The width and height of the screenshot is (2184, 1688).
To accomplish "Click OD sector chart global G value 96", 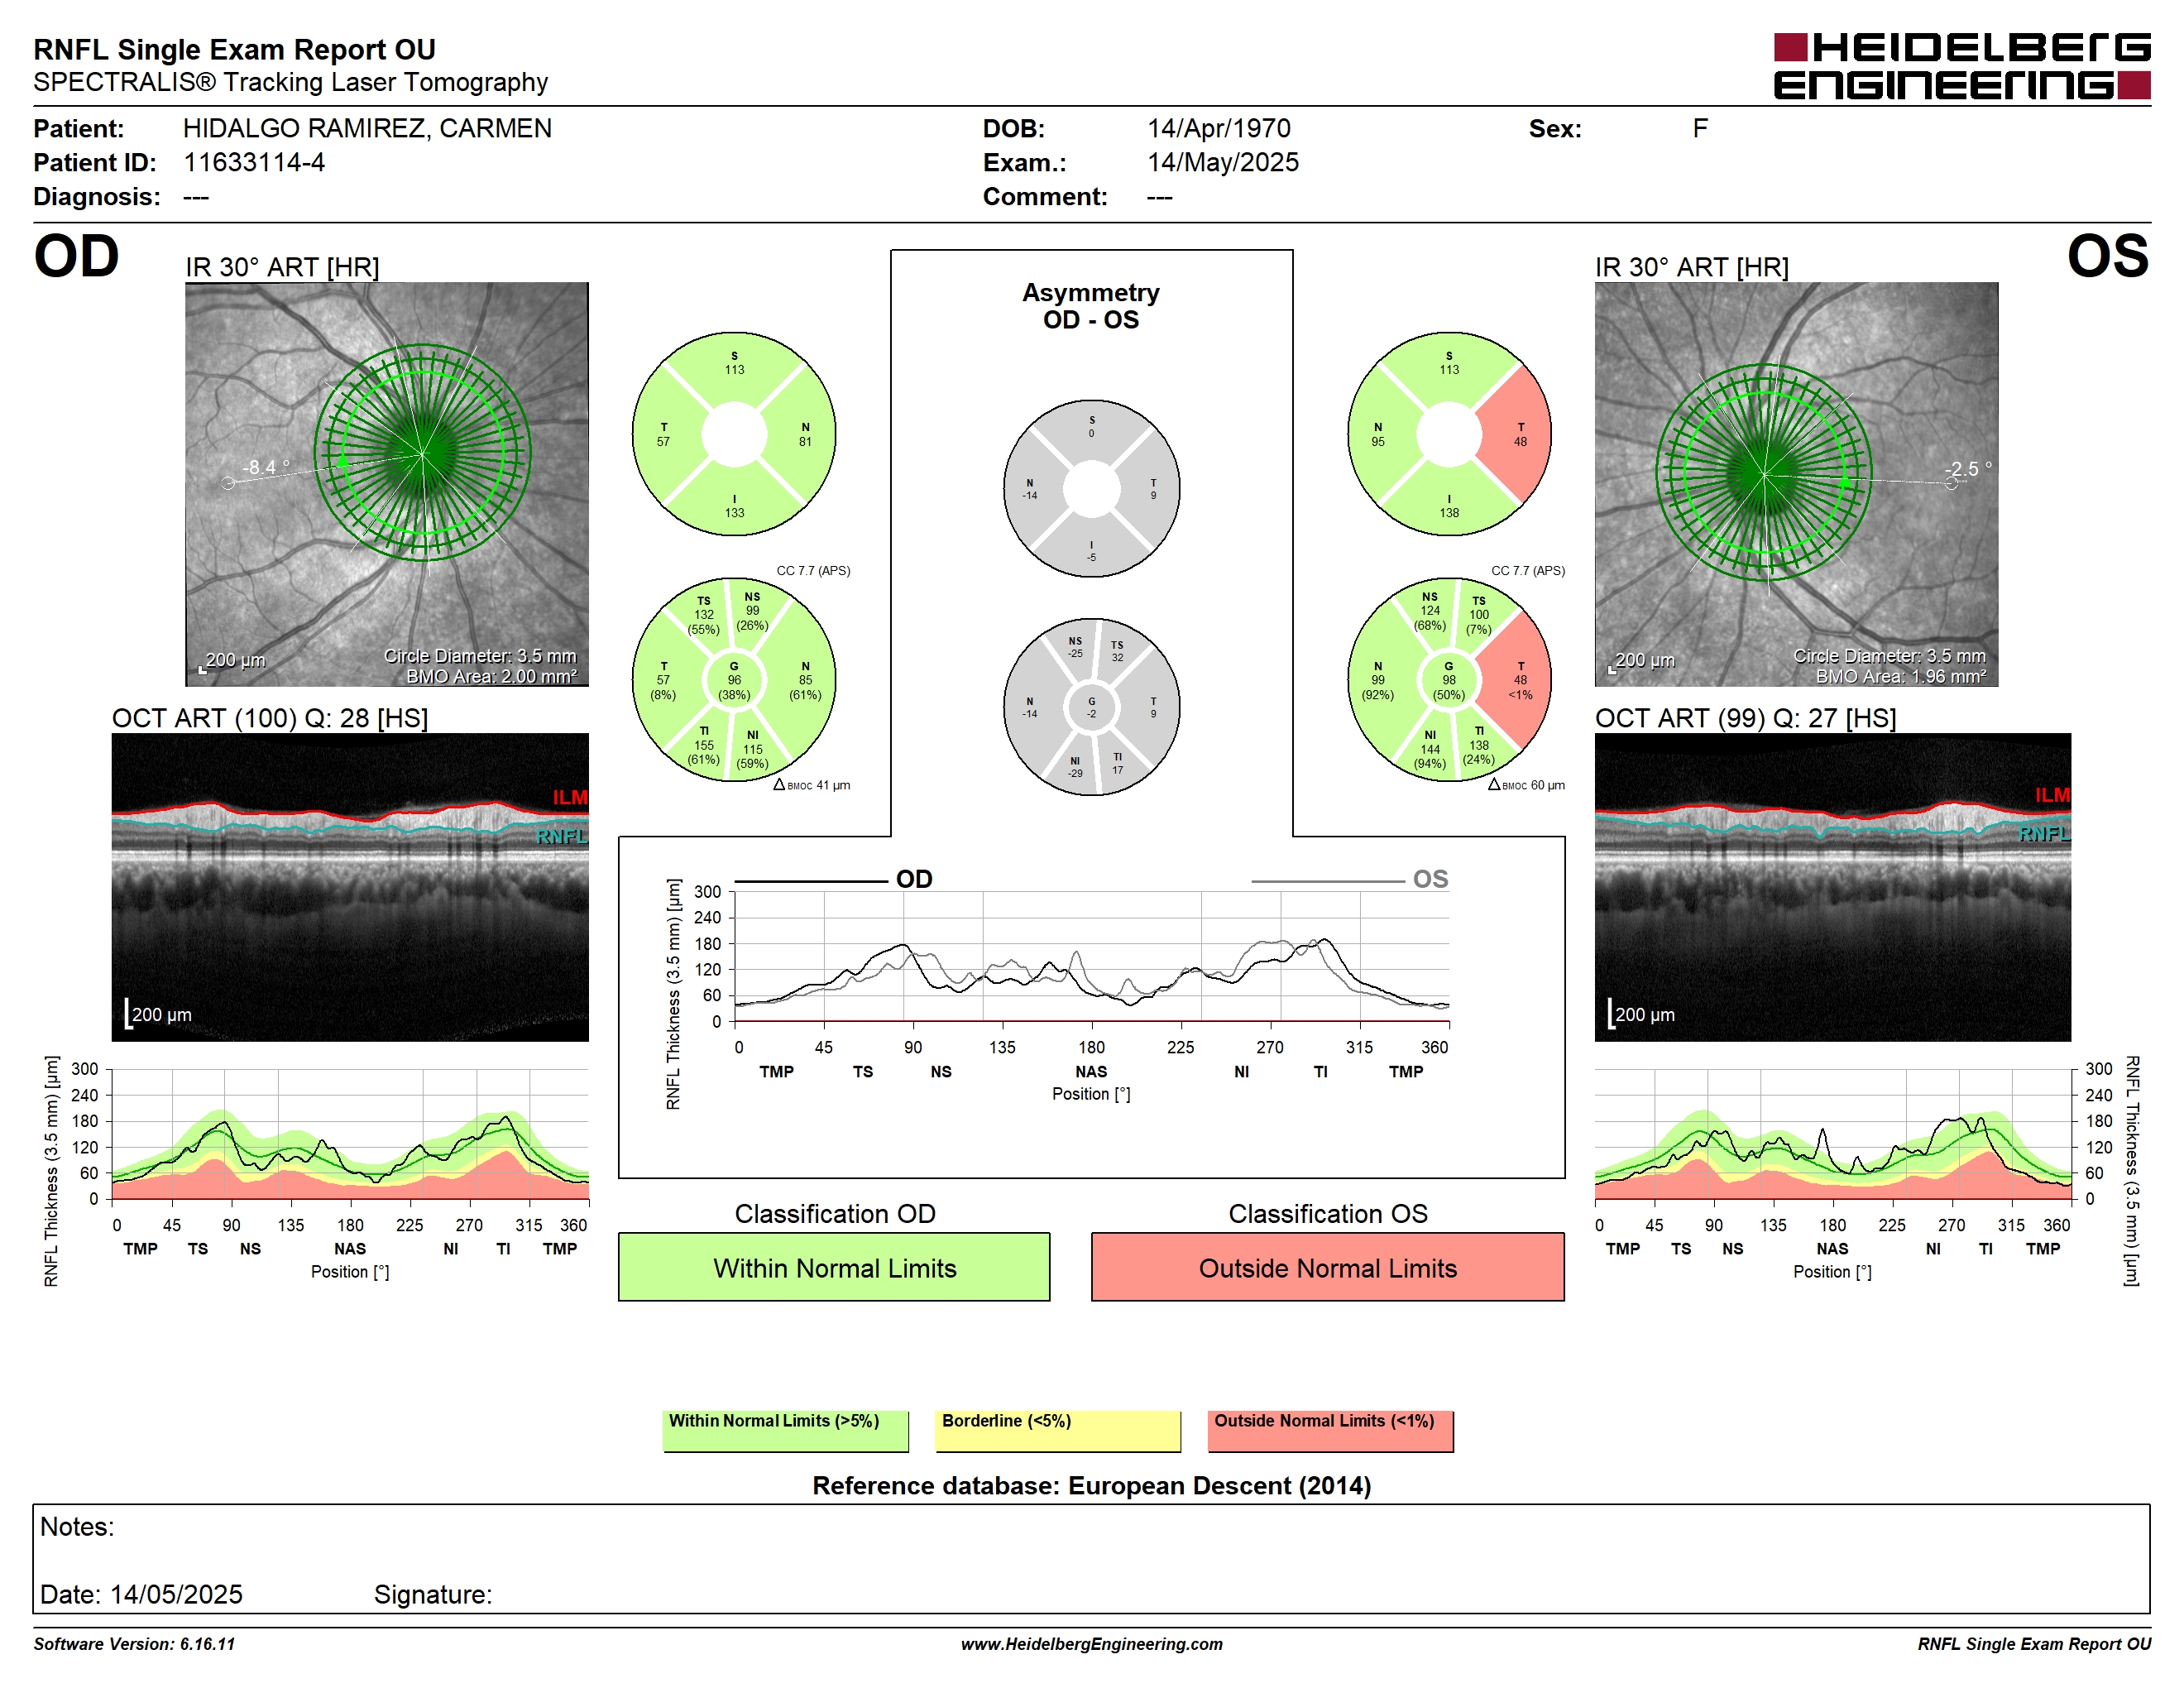I will point(734,680).
